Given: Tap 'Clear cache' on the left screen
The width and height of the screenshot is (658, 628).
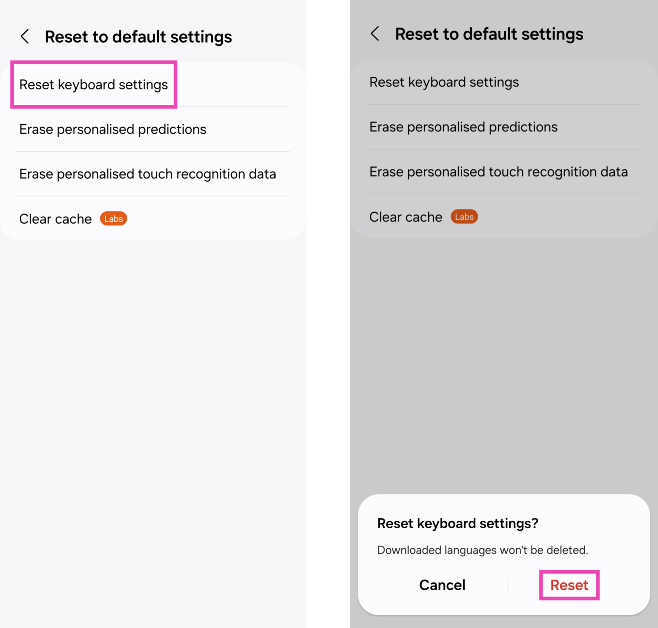Looking at the screenshot, I should (x=56, y=219).
